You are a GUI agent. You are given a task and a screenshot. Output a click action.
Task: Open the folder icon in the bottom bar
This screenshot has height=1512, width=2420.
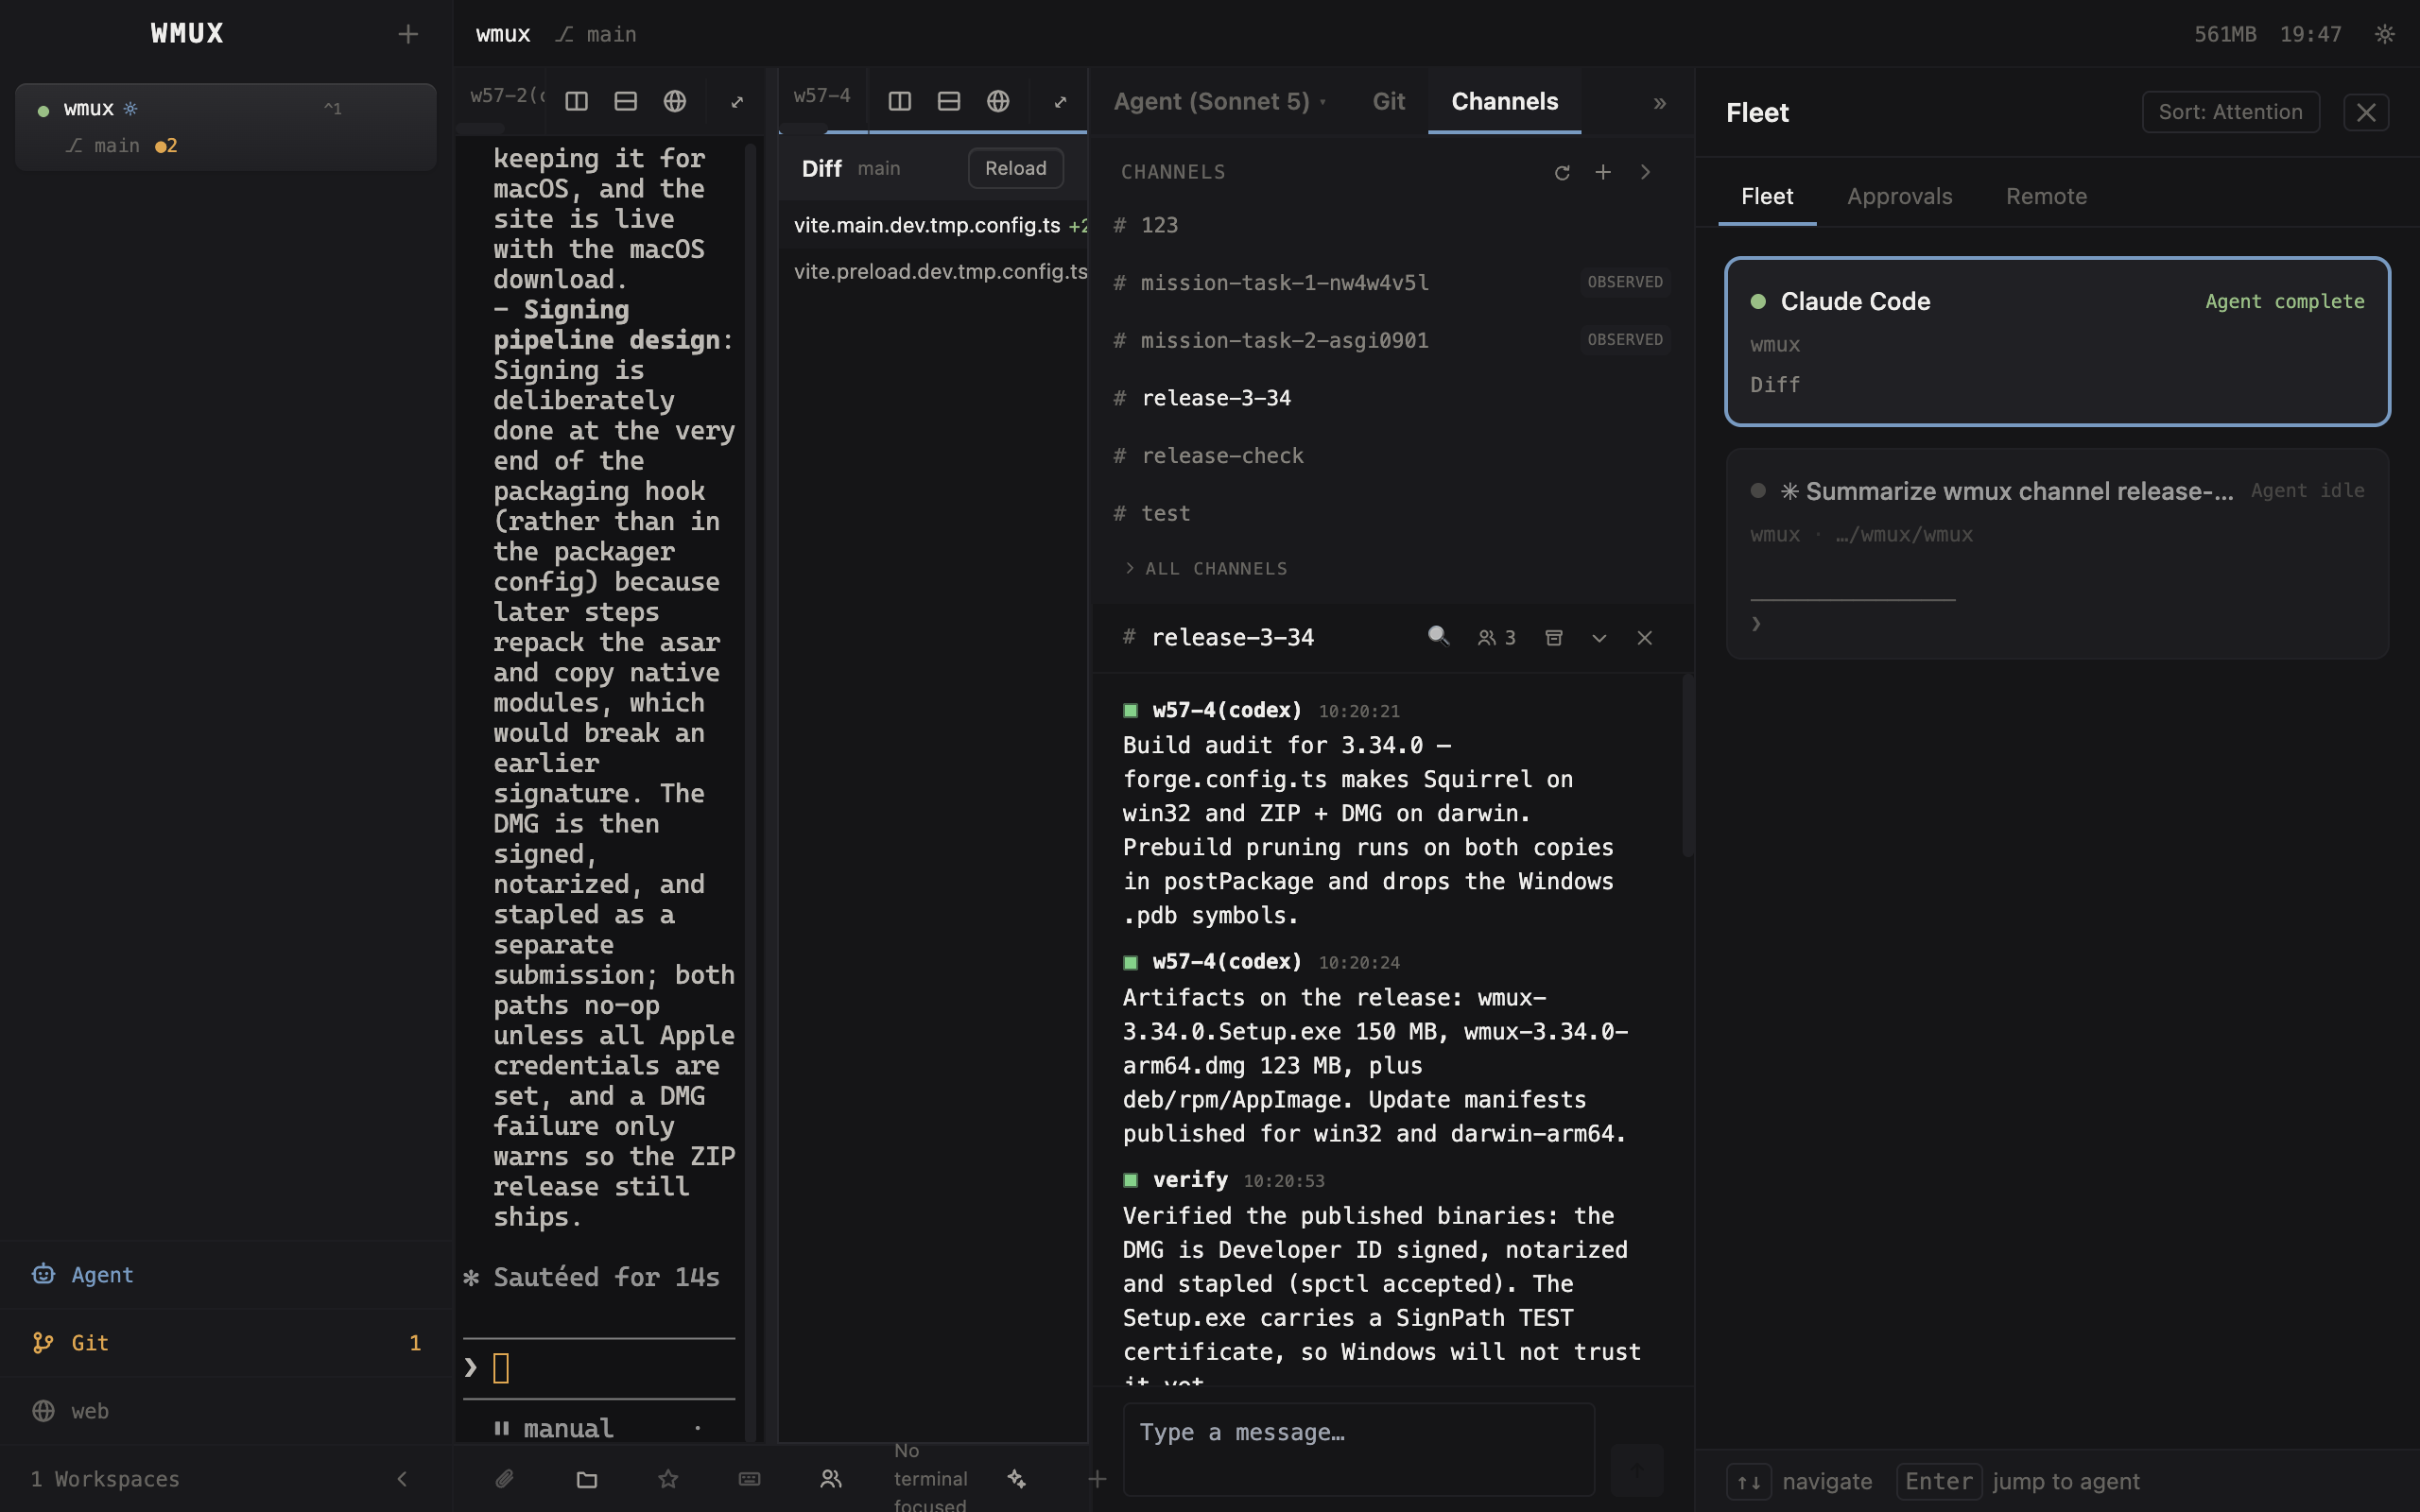pos(587,1478)
